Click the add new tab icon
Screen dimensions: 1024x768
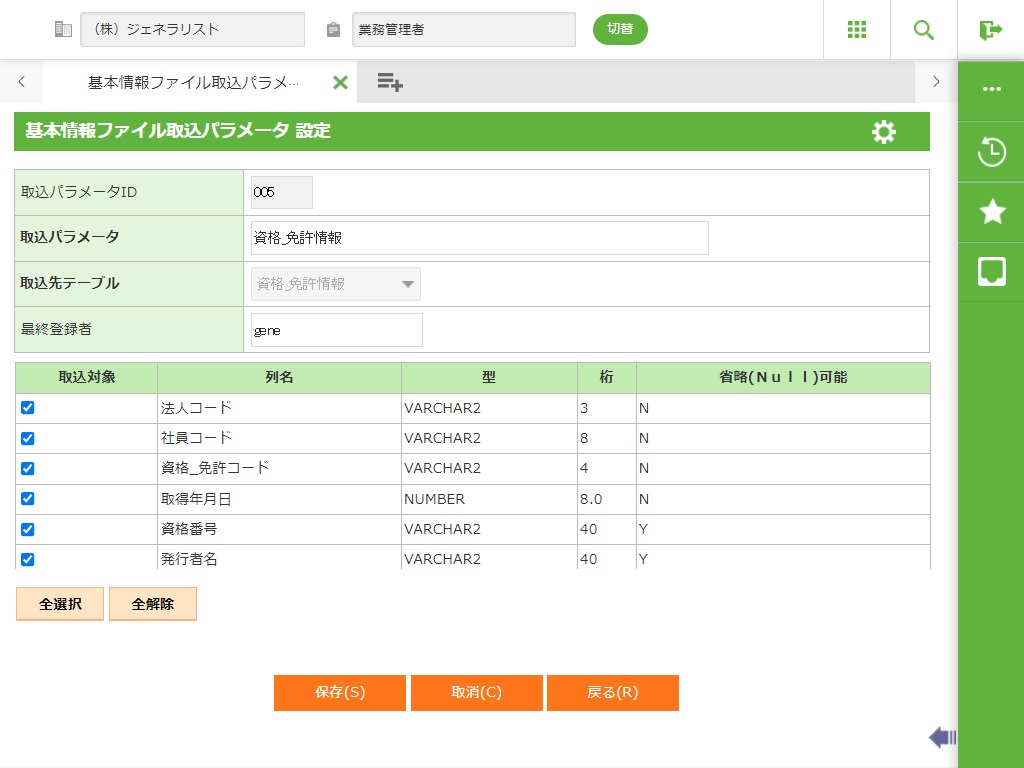tap(390, 82)
